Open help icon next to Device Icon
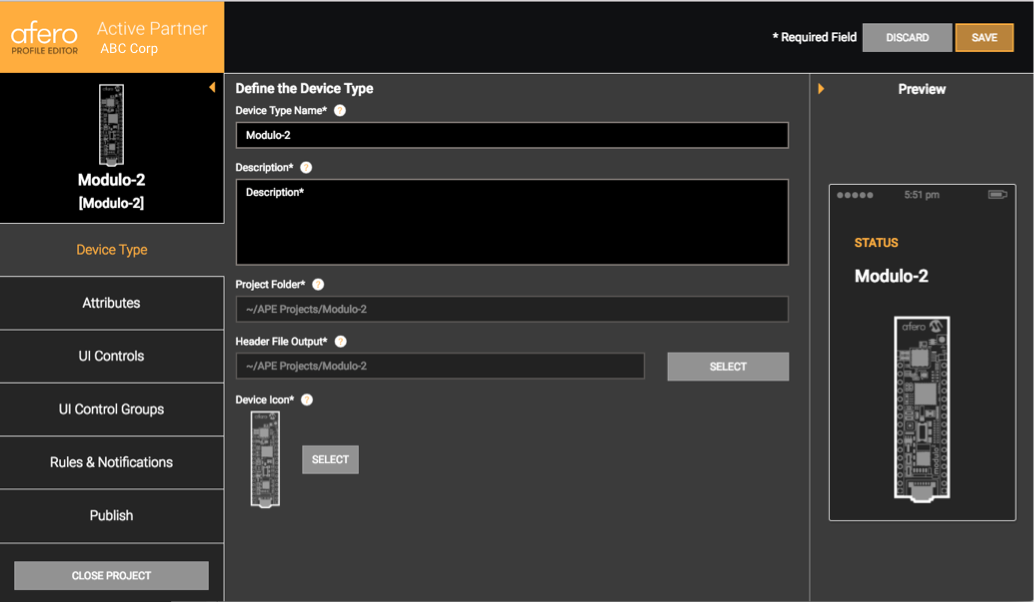 click(307, 400)
